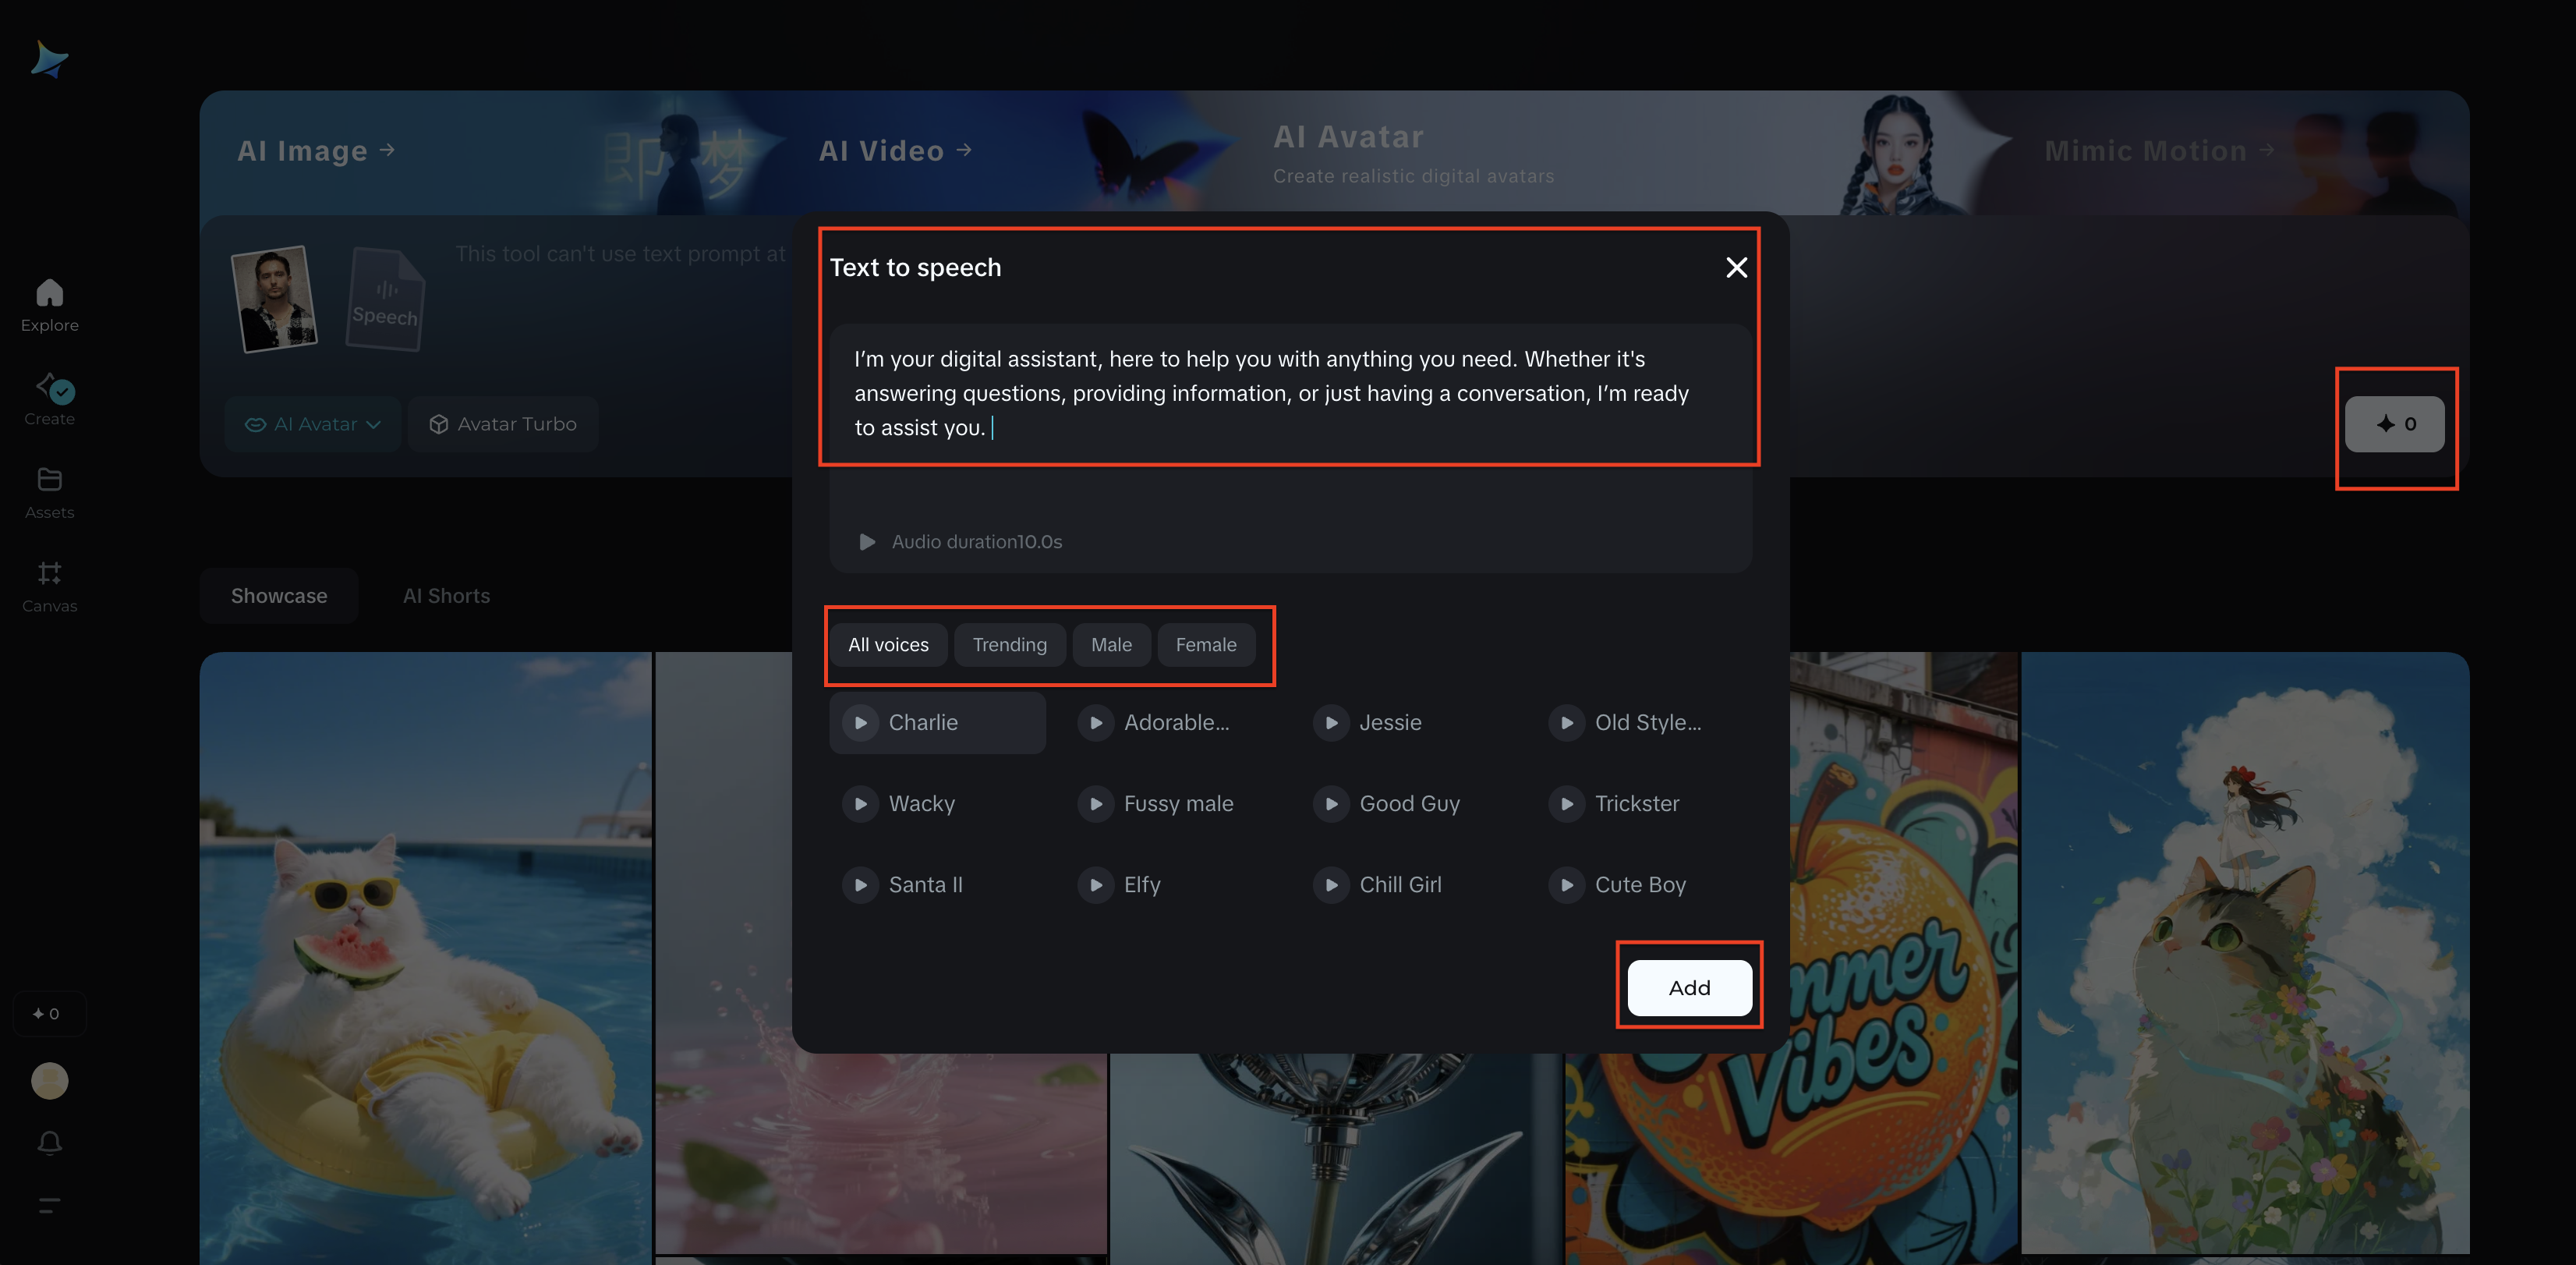Preview the Charlie voice sample
Screen dimensions: 2576x1265
pos(860,722)
